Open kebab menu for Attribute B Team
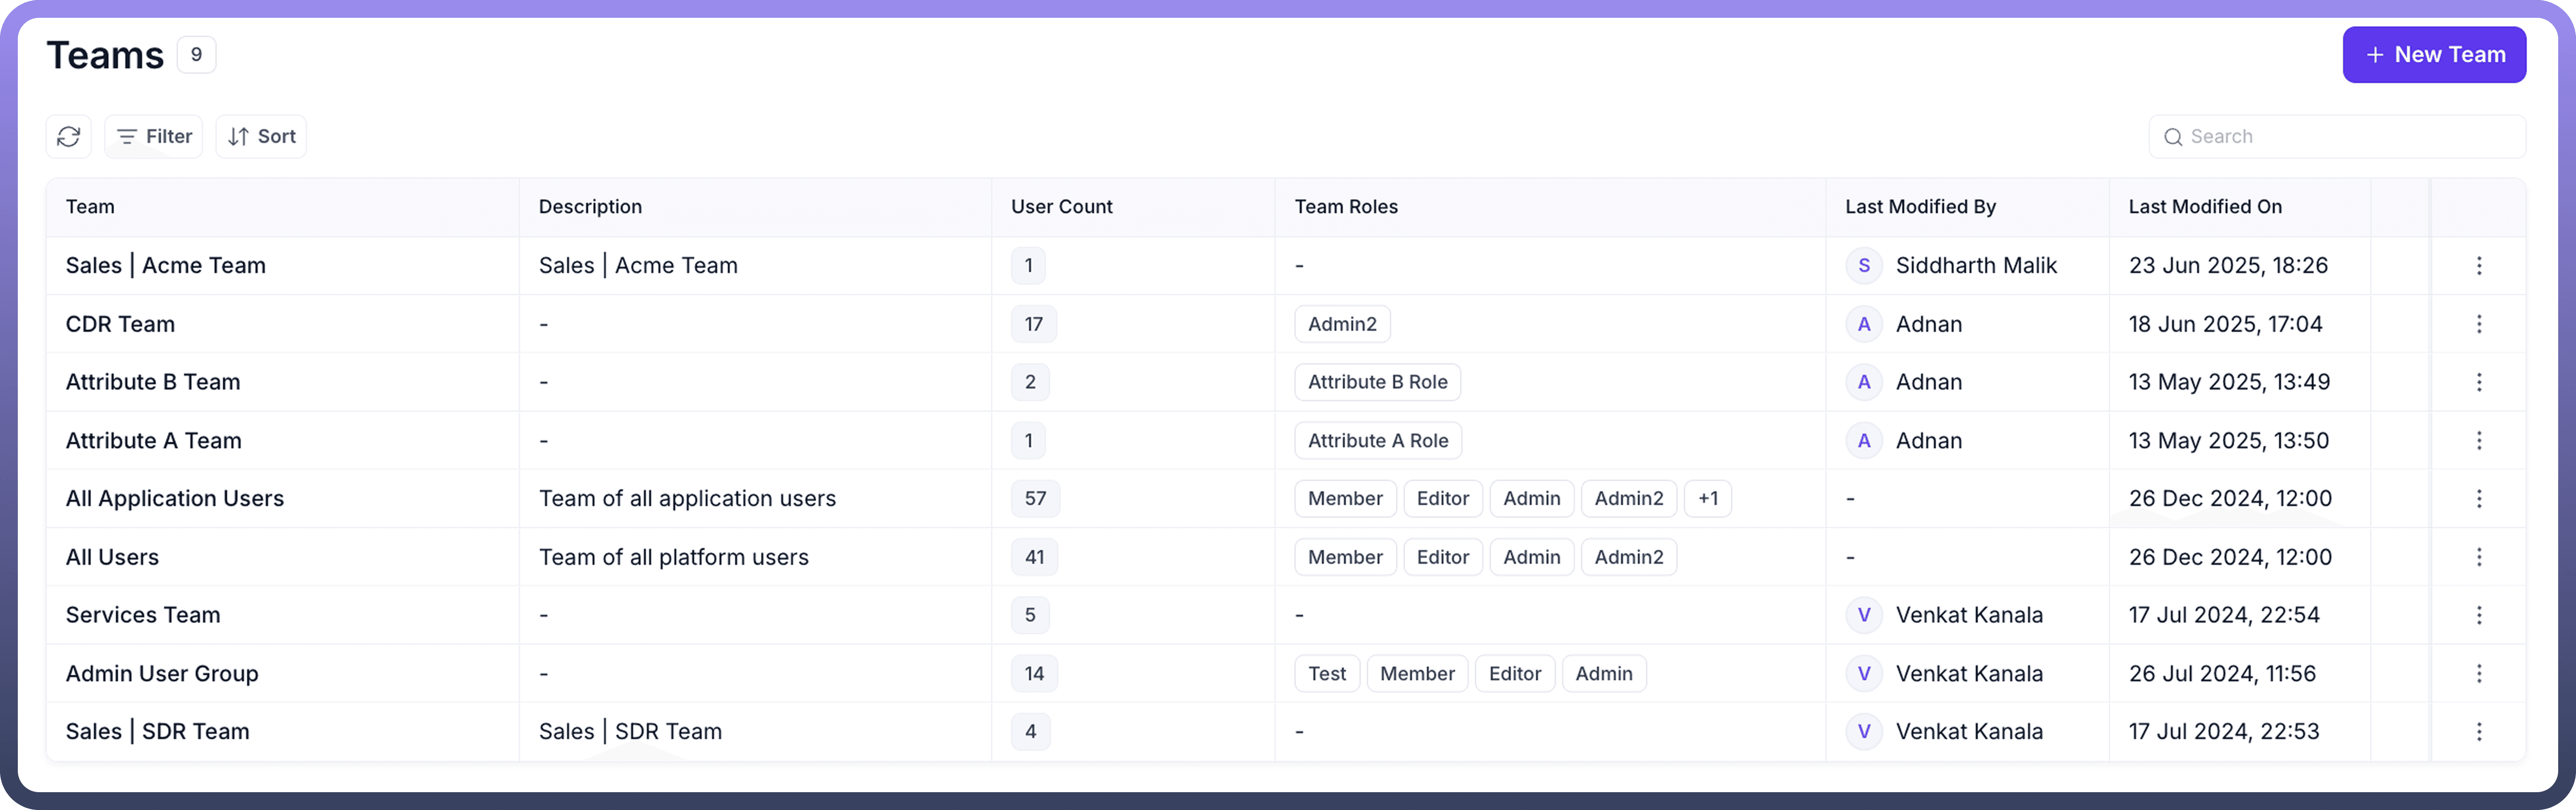2576x810 pixels. coord(2478,382)
